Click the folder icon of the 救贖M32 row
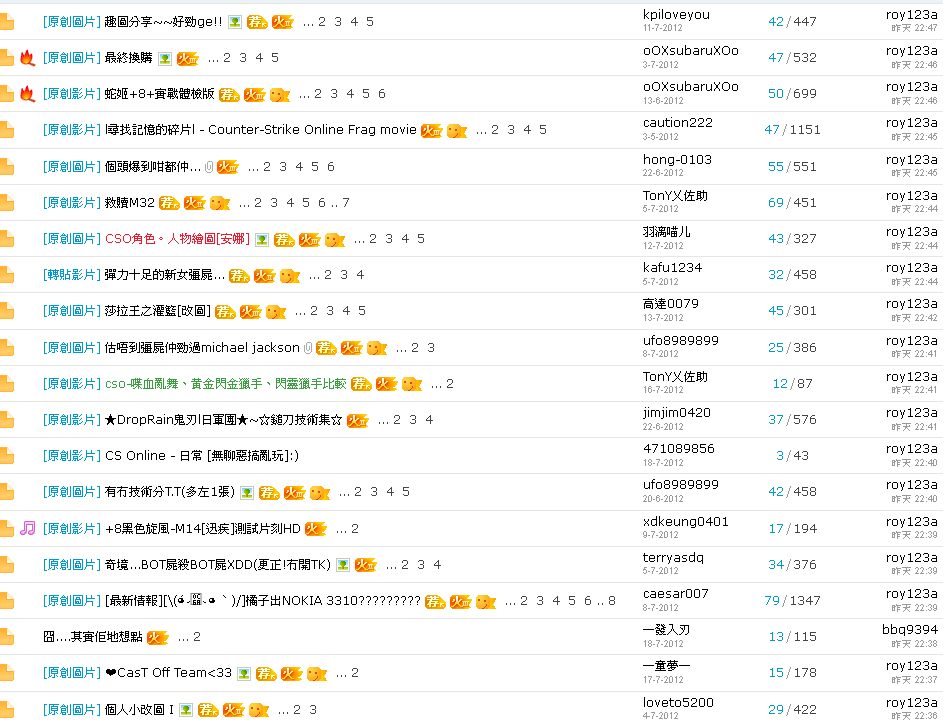Image resolution: width=952 pixels, height=726 pixels. pos(7,203)
